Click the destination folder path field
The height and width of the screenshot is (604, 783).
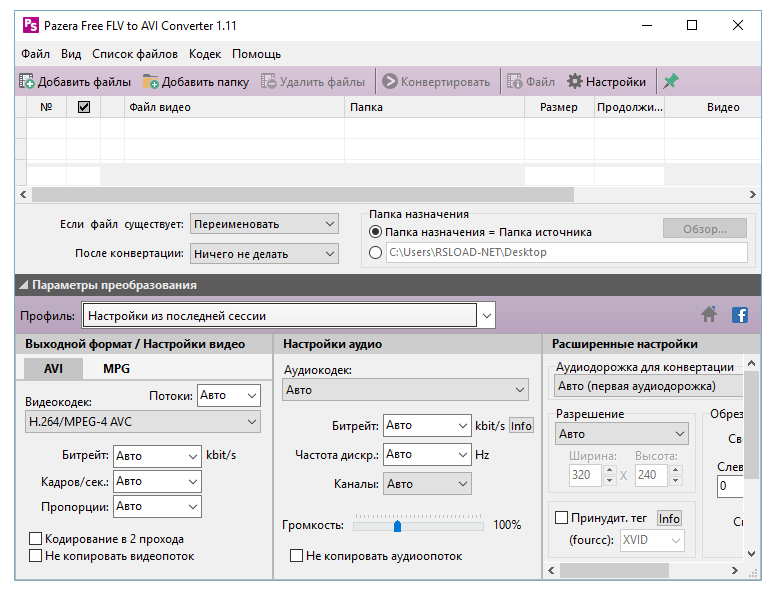tap(566, 253)
